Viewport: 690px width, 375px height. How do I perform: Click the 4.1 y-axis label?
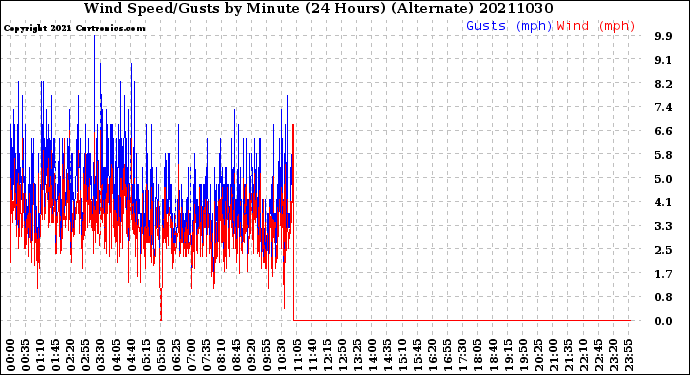tap(663, 202)
